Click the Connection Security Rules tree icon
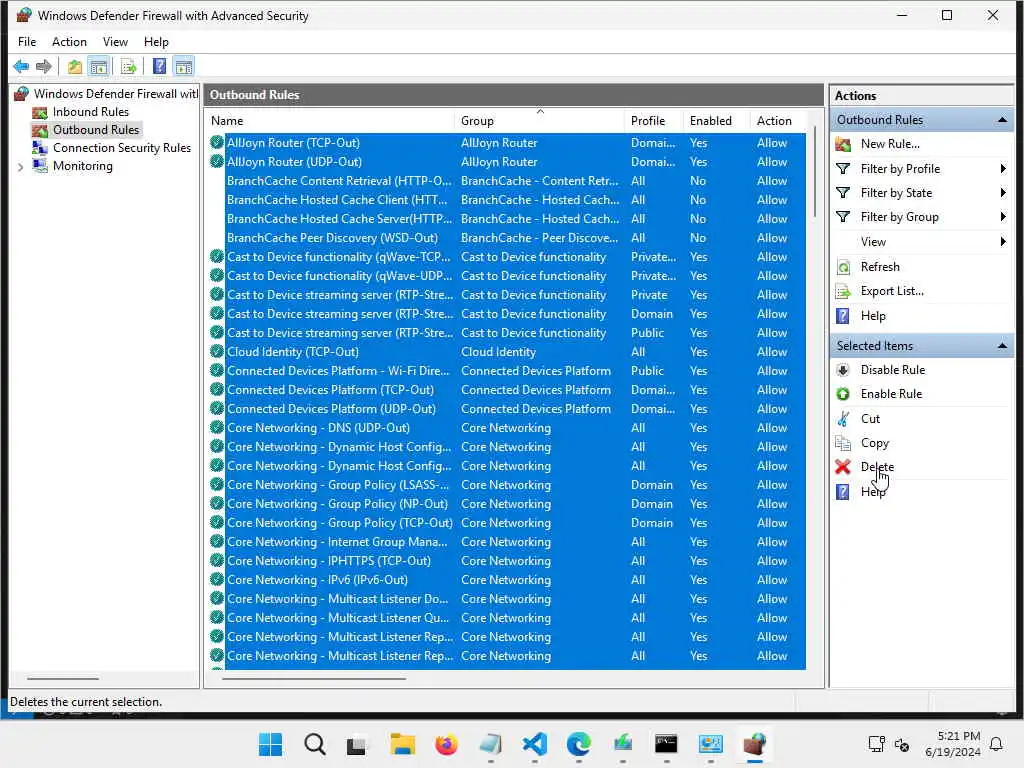The height and width of the screenshot is (768, 1024). [40, 148]
